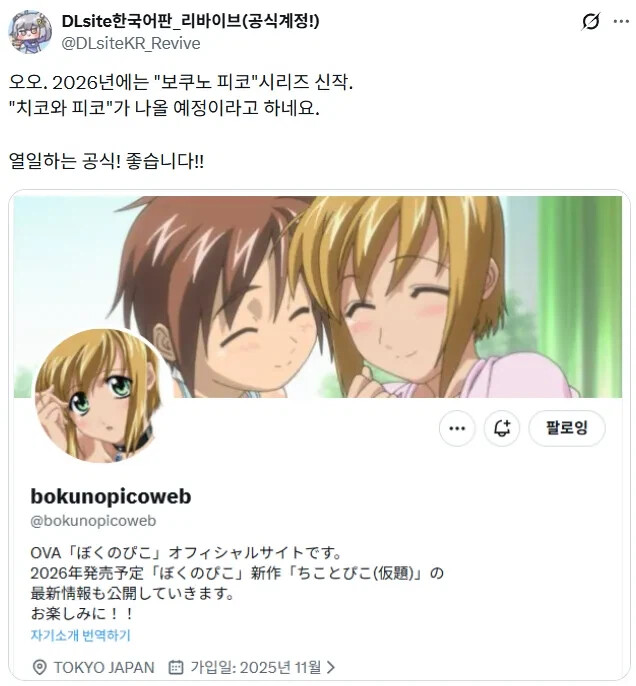The image size is (636, 686).
Task: Click the bold bokunopicoweb profile name
Action: [x=111, y=497]
